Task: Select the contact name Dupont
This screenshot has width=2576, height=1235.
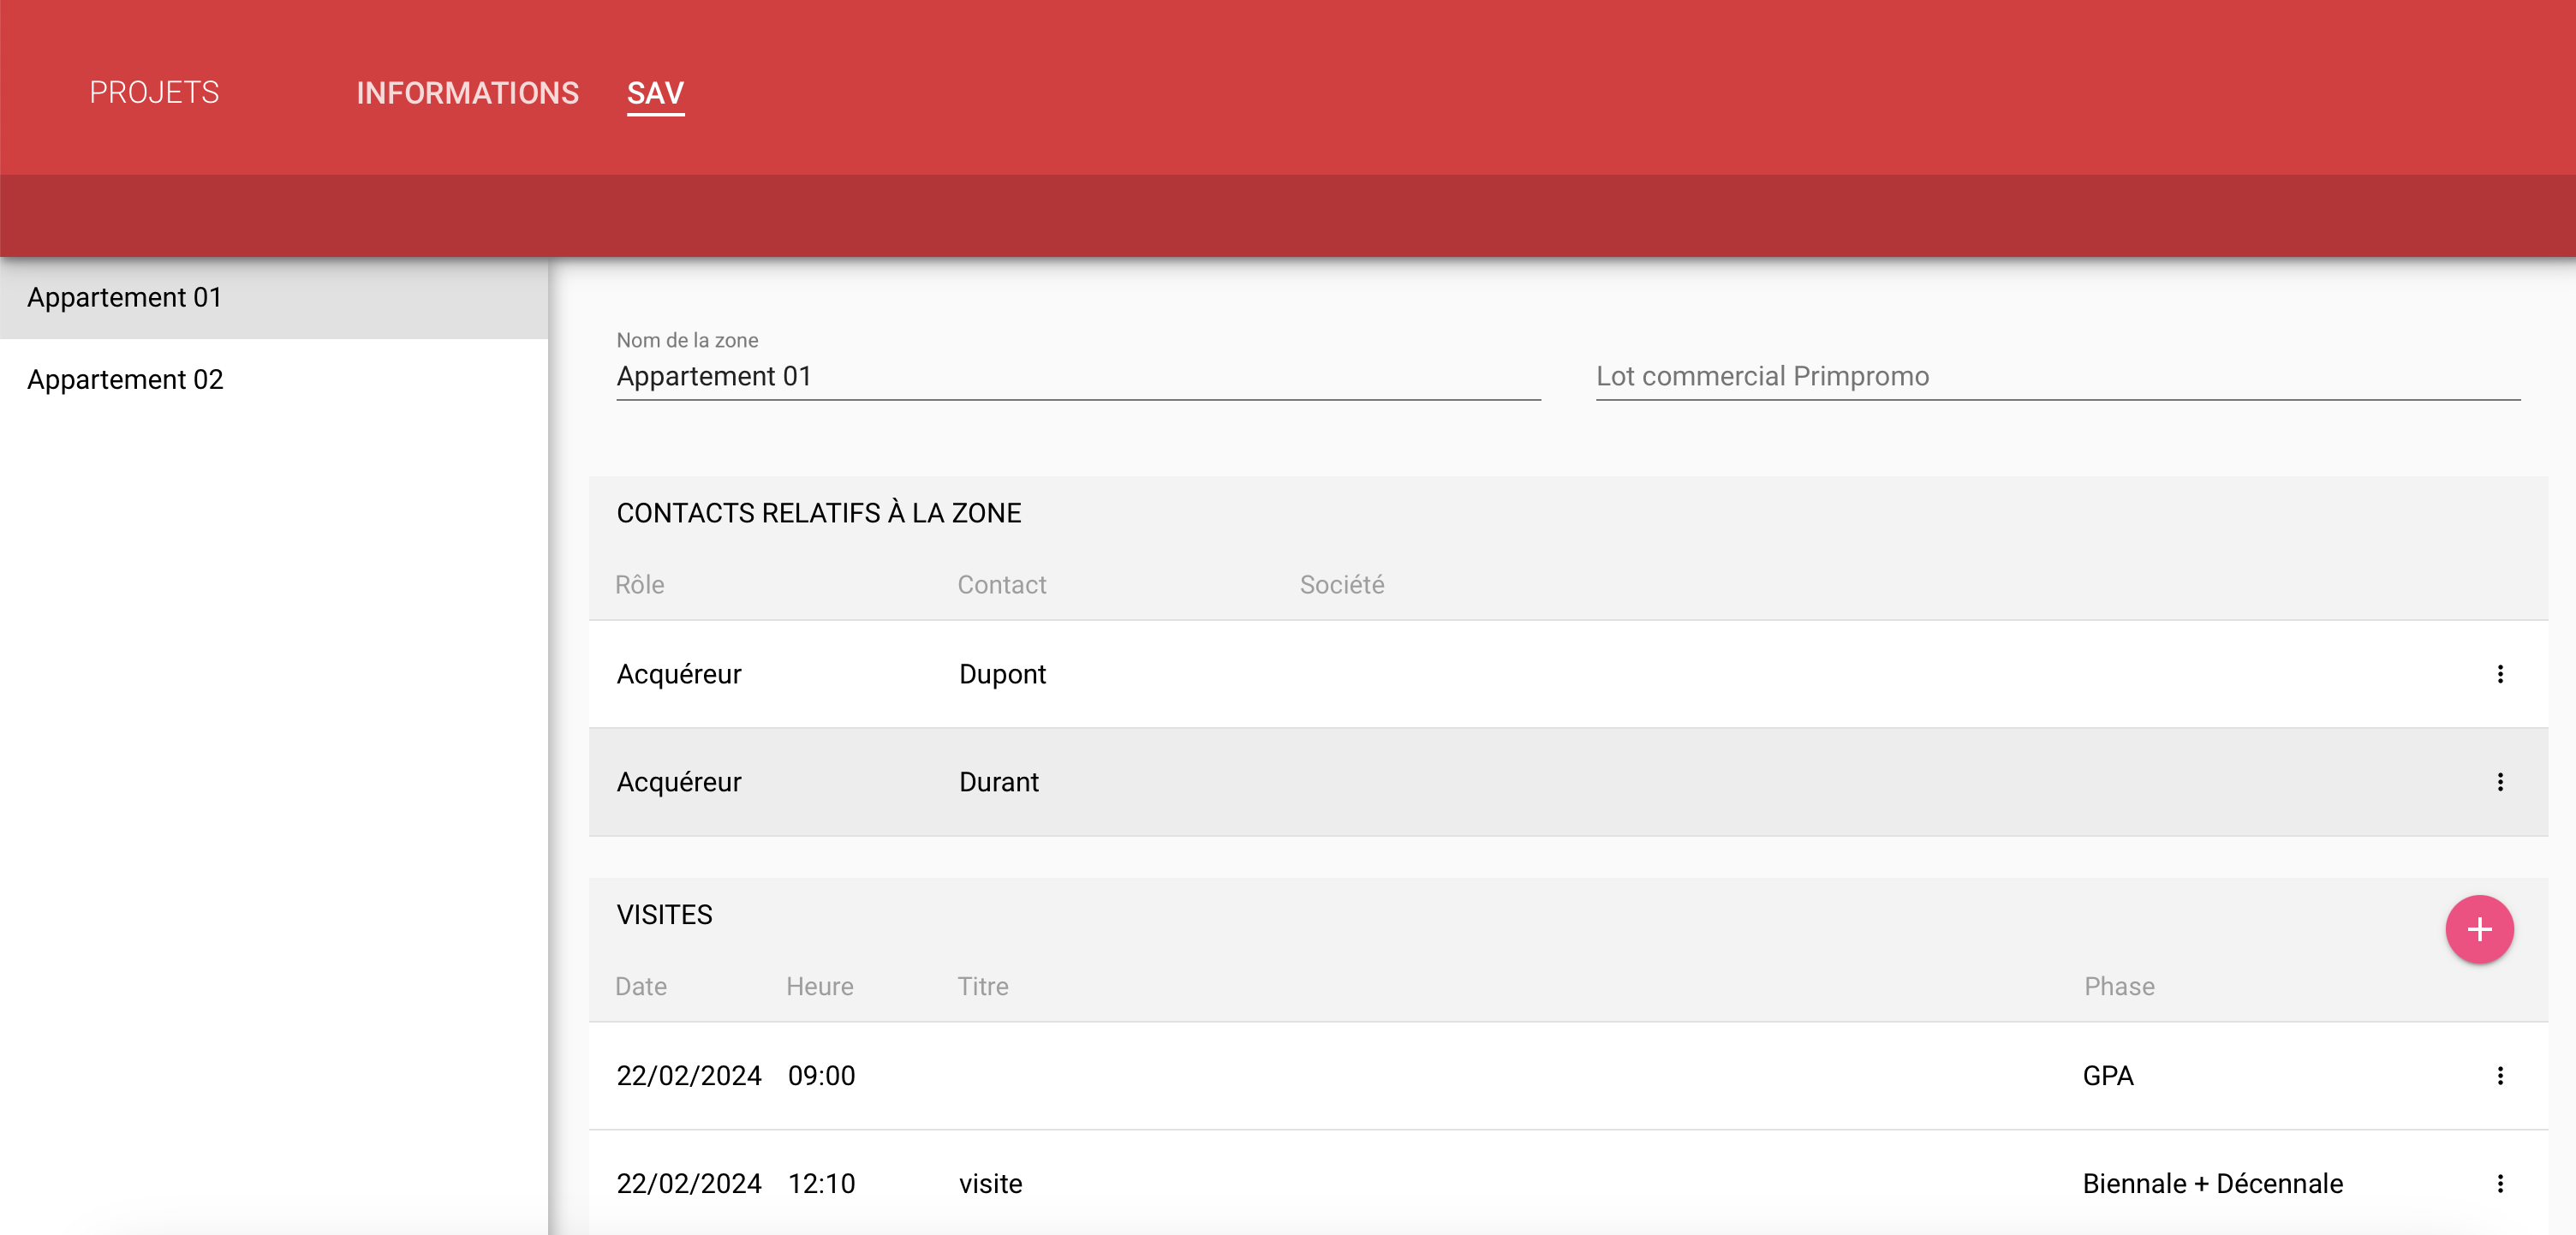Action: 1002,675
